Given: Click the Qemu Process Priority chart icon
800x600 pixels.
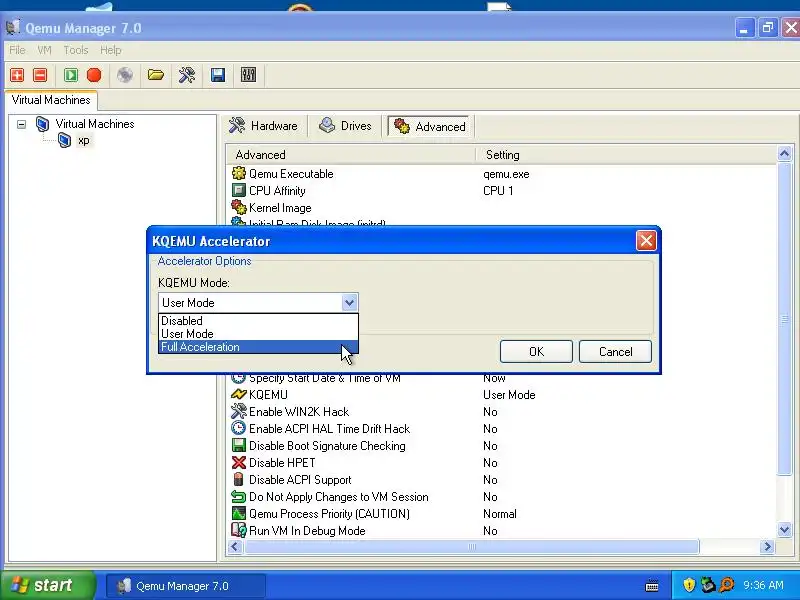Looking at the screenshot, I should [238, 513].
